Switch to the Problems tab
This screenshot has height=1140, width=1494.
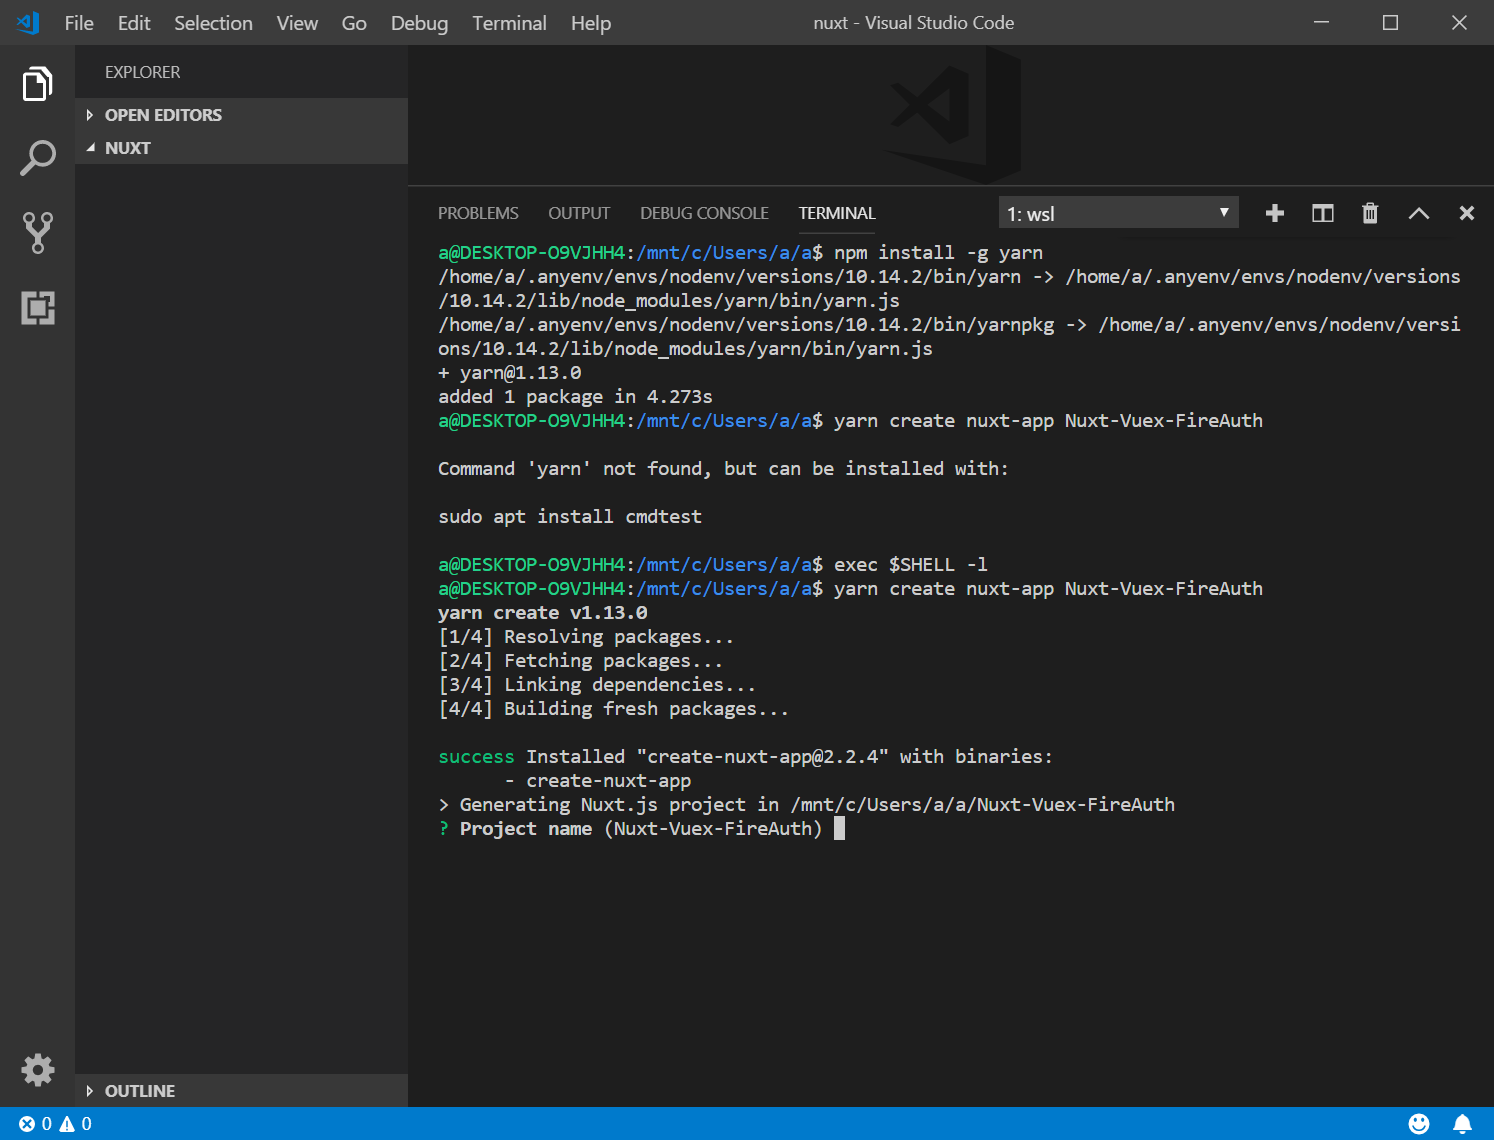click(x=478, y=213)
